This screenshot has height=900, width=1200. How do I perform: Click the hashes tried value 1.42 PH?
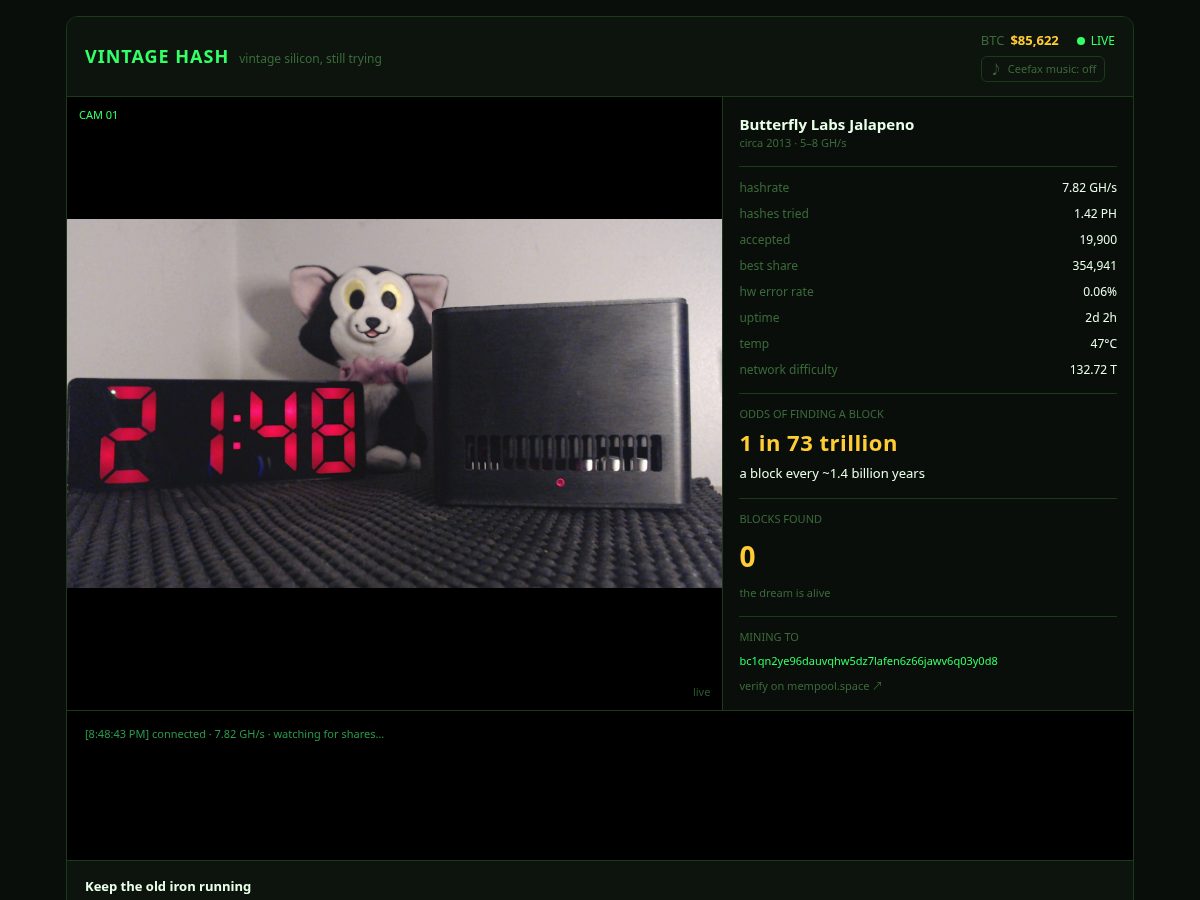pyautogui.click(x=1095, y=214)
